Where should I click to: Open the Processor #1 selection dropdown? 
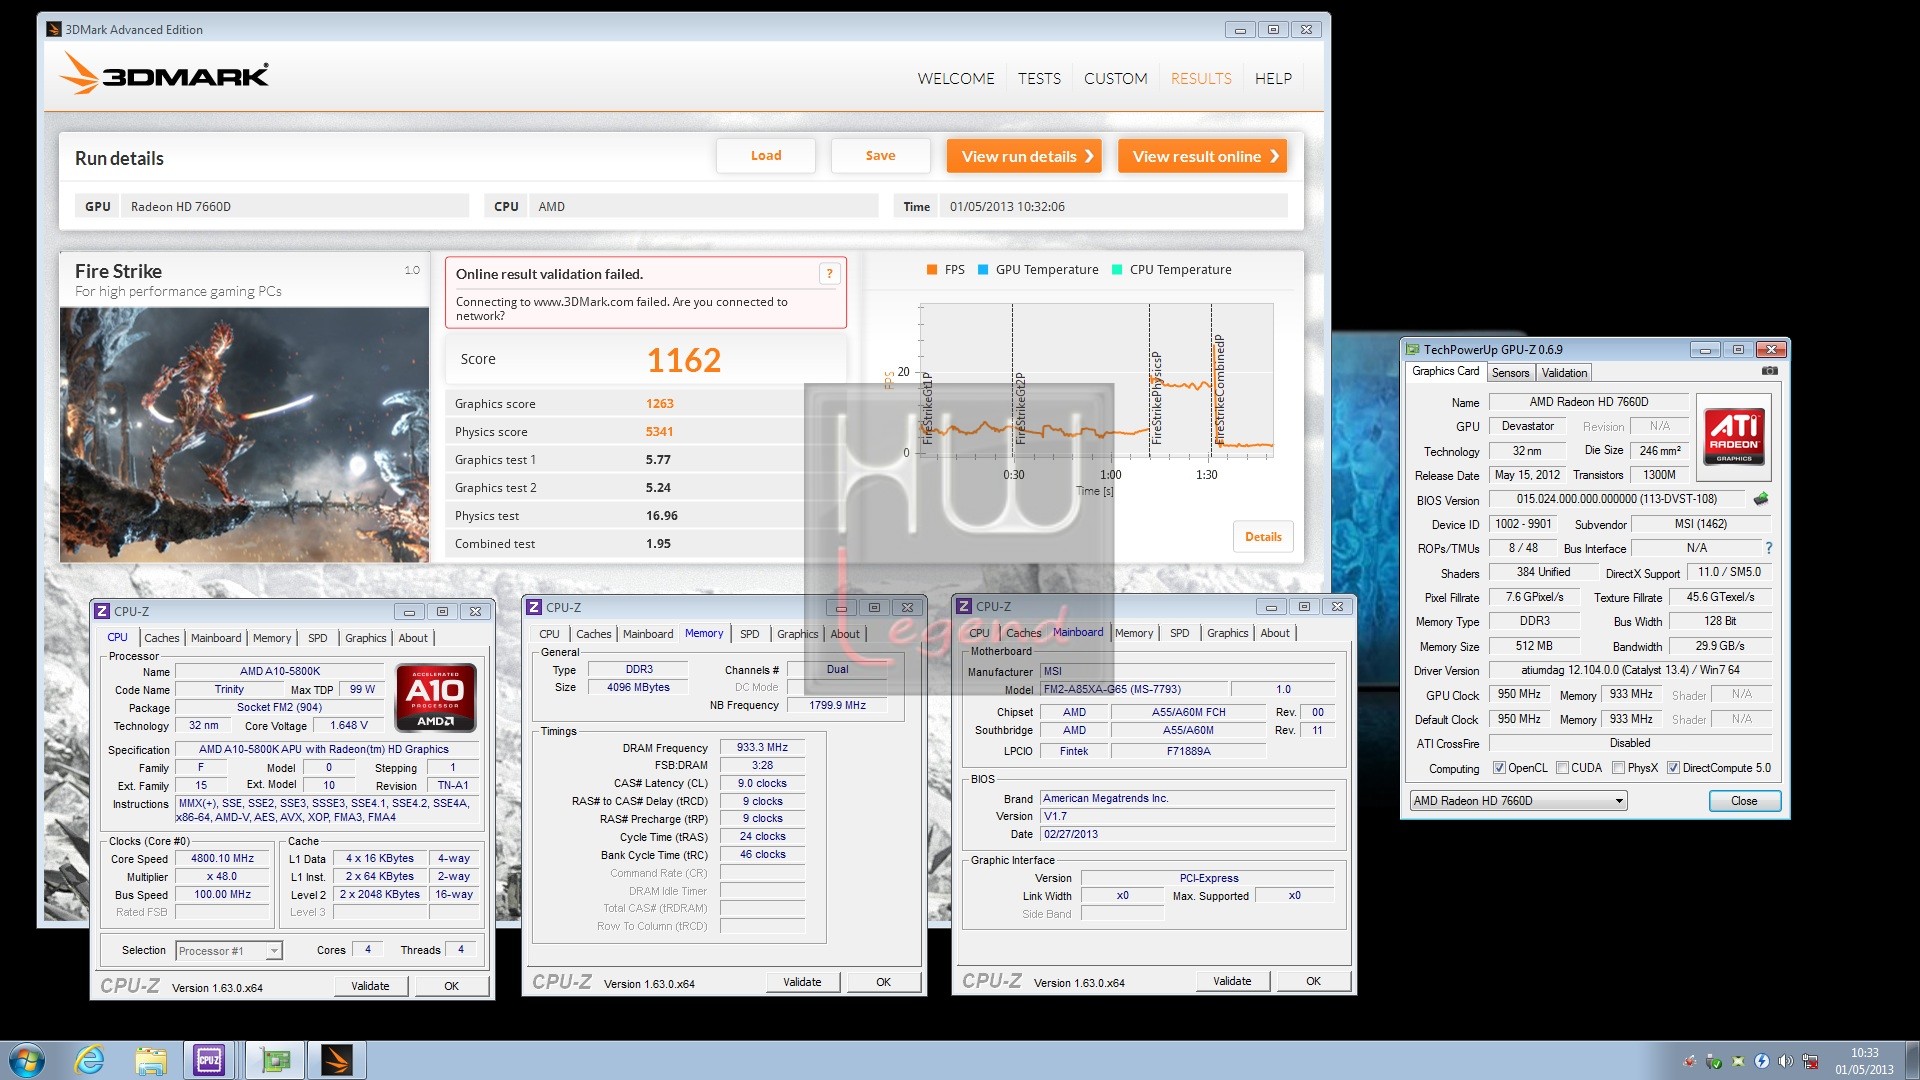pos(228,951)
